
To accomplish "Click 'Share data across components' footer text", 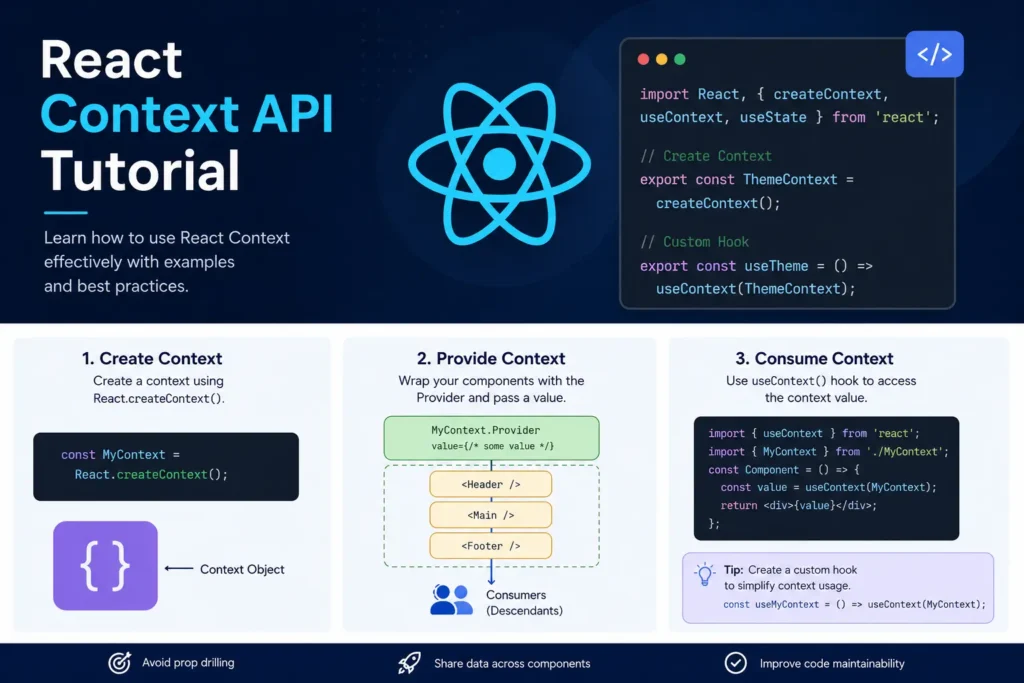I will [512, 663].
